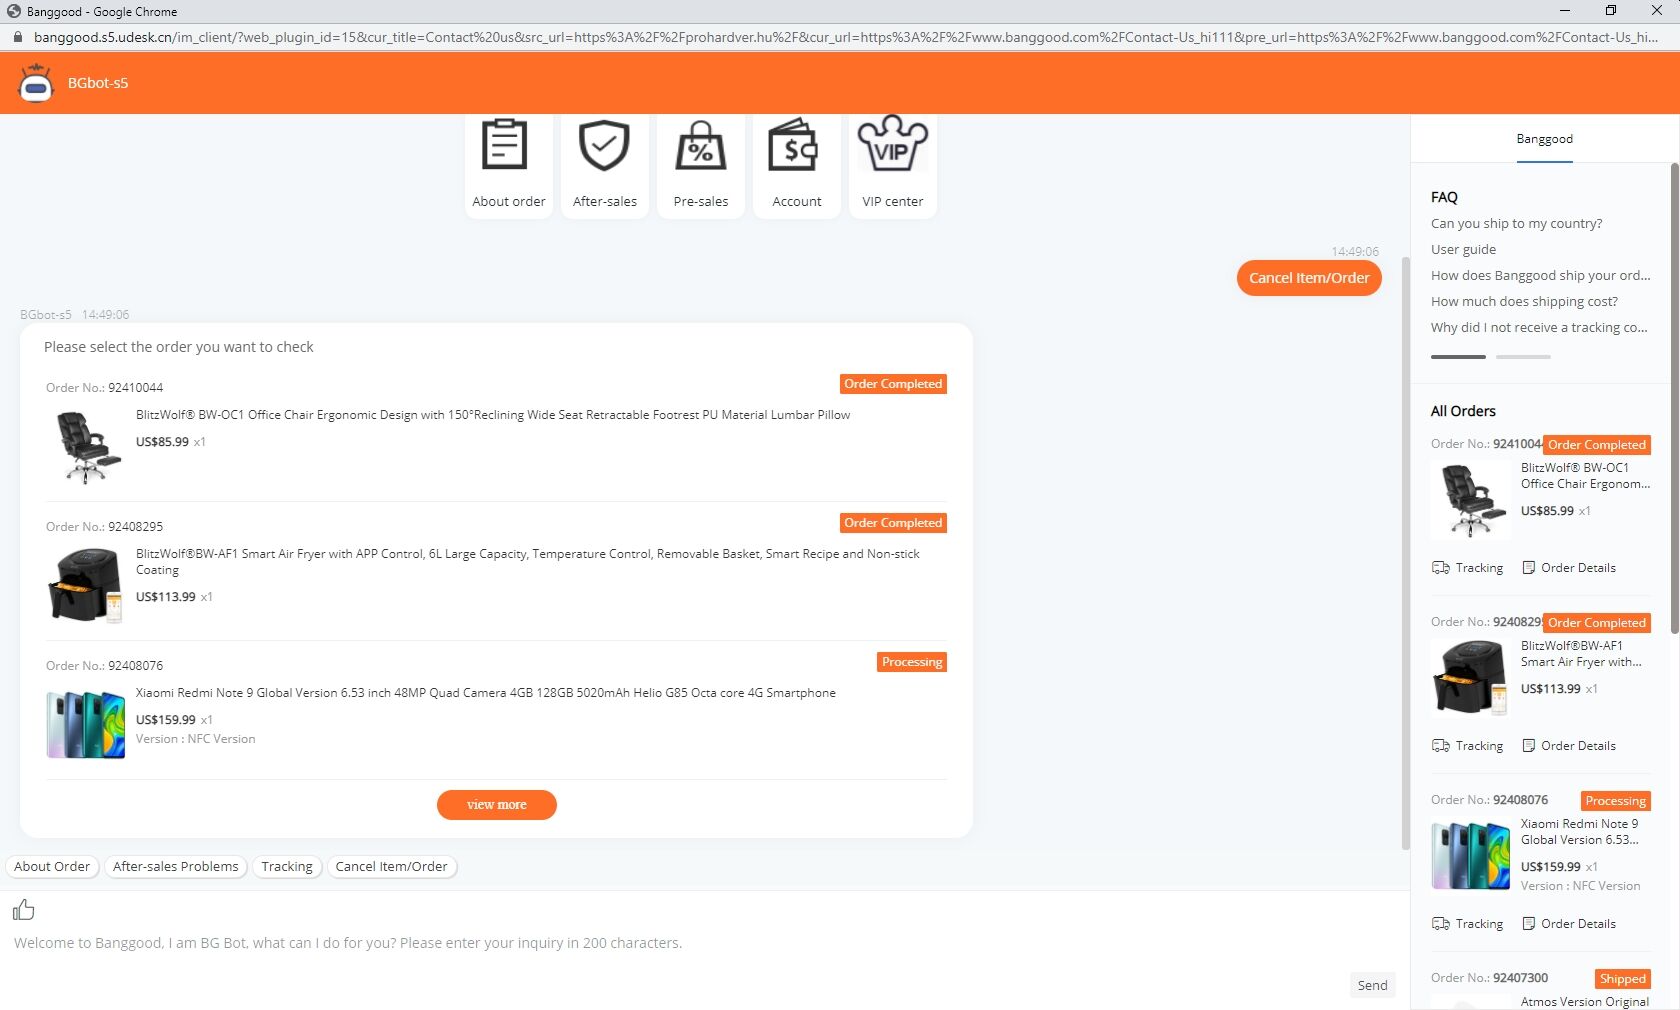
Task: Send the chat message
Action: point(1372,985)
